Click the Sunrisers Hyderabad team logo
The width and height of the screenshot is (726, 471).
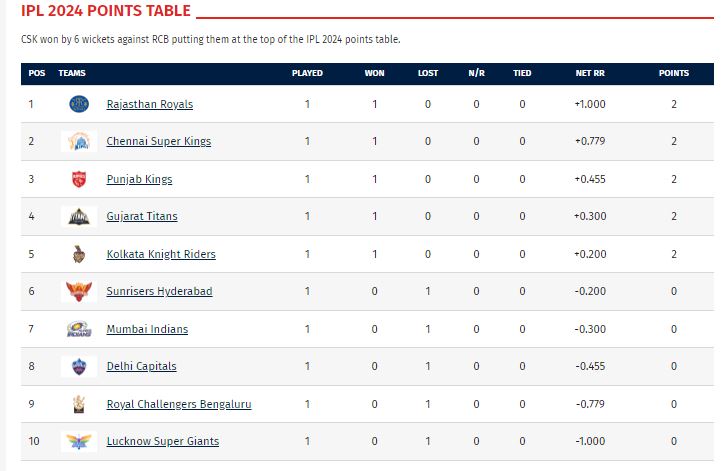(78, 291)
